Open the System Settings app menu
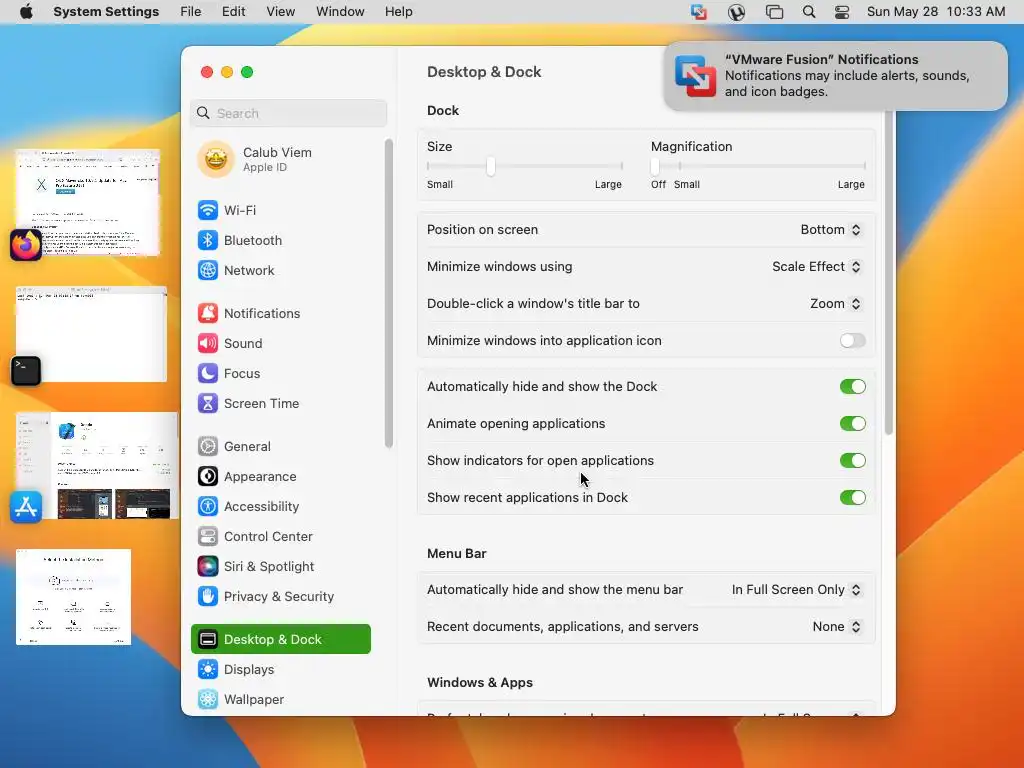The height and width of the screenshot is (768, 1024). (x=106, y=12)
